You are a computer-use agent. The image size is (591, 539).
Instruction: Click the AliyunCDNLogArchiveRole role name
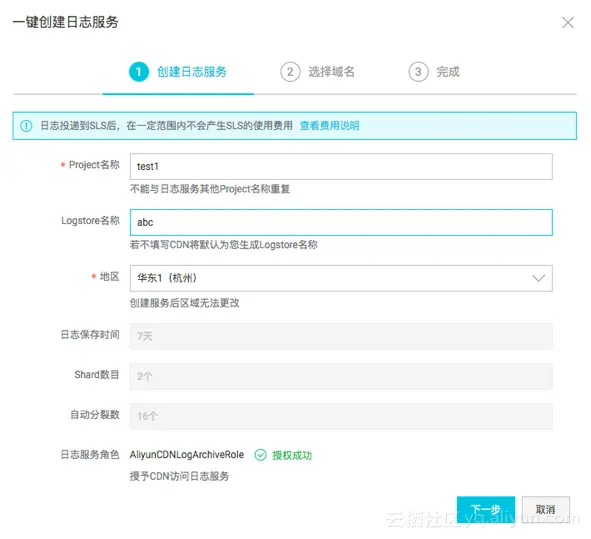(x=187, y=455)
